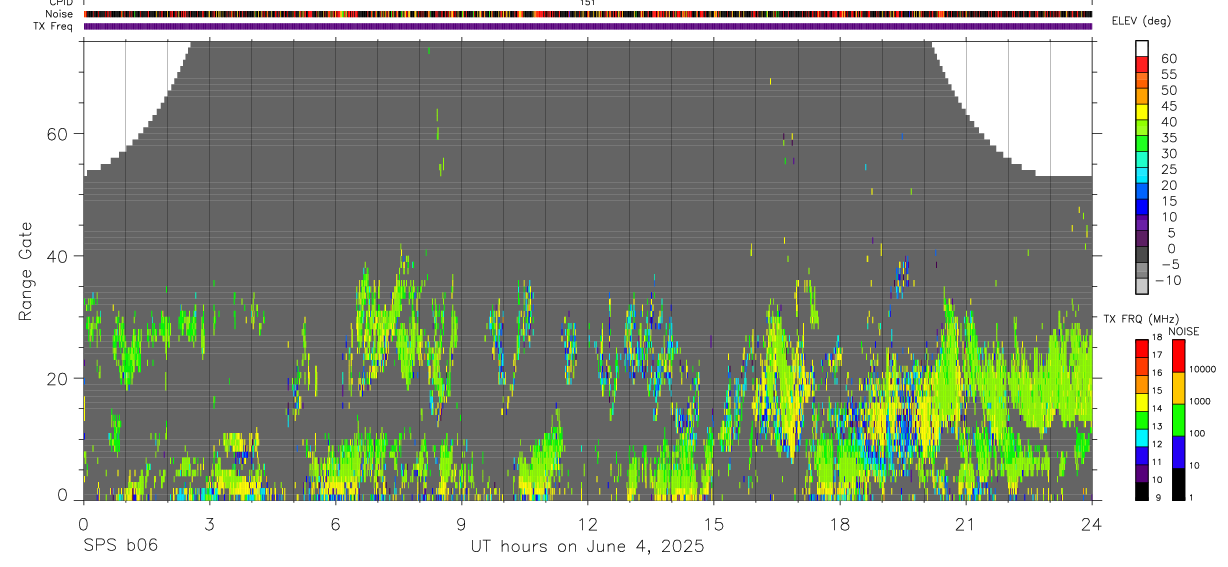Click the TX FRQ (MHz) legend title

pos(1138,319)
